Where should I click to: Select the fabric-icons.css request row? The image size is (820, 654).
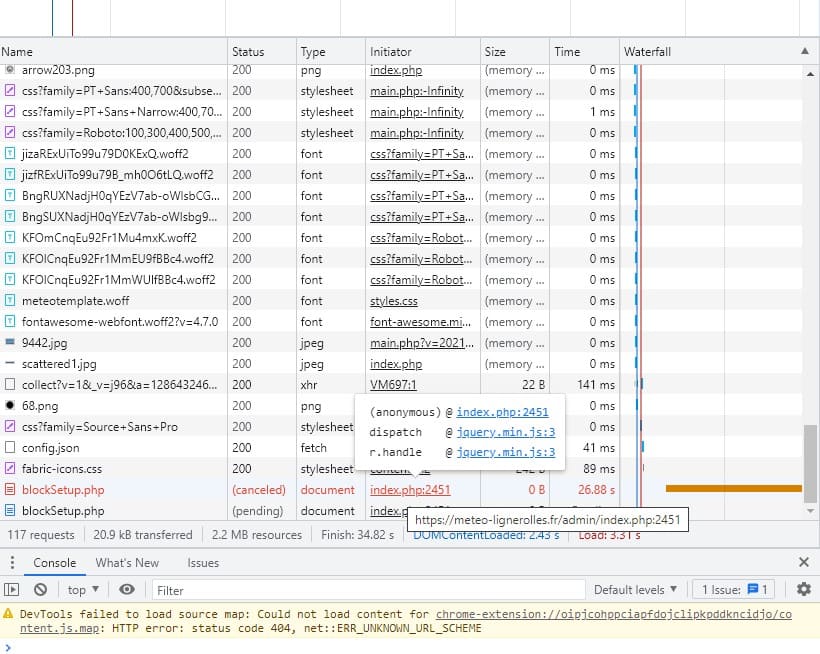click(401, 468)
